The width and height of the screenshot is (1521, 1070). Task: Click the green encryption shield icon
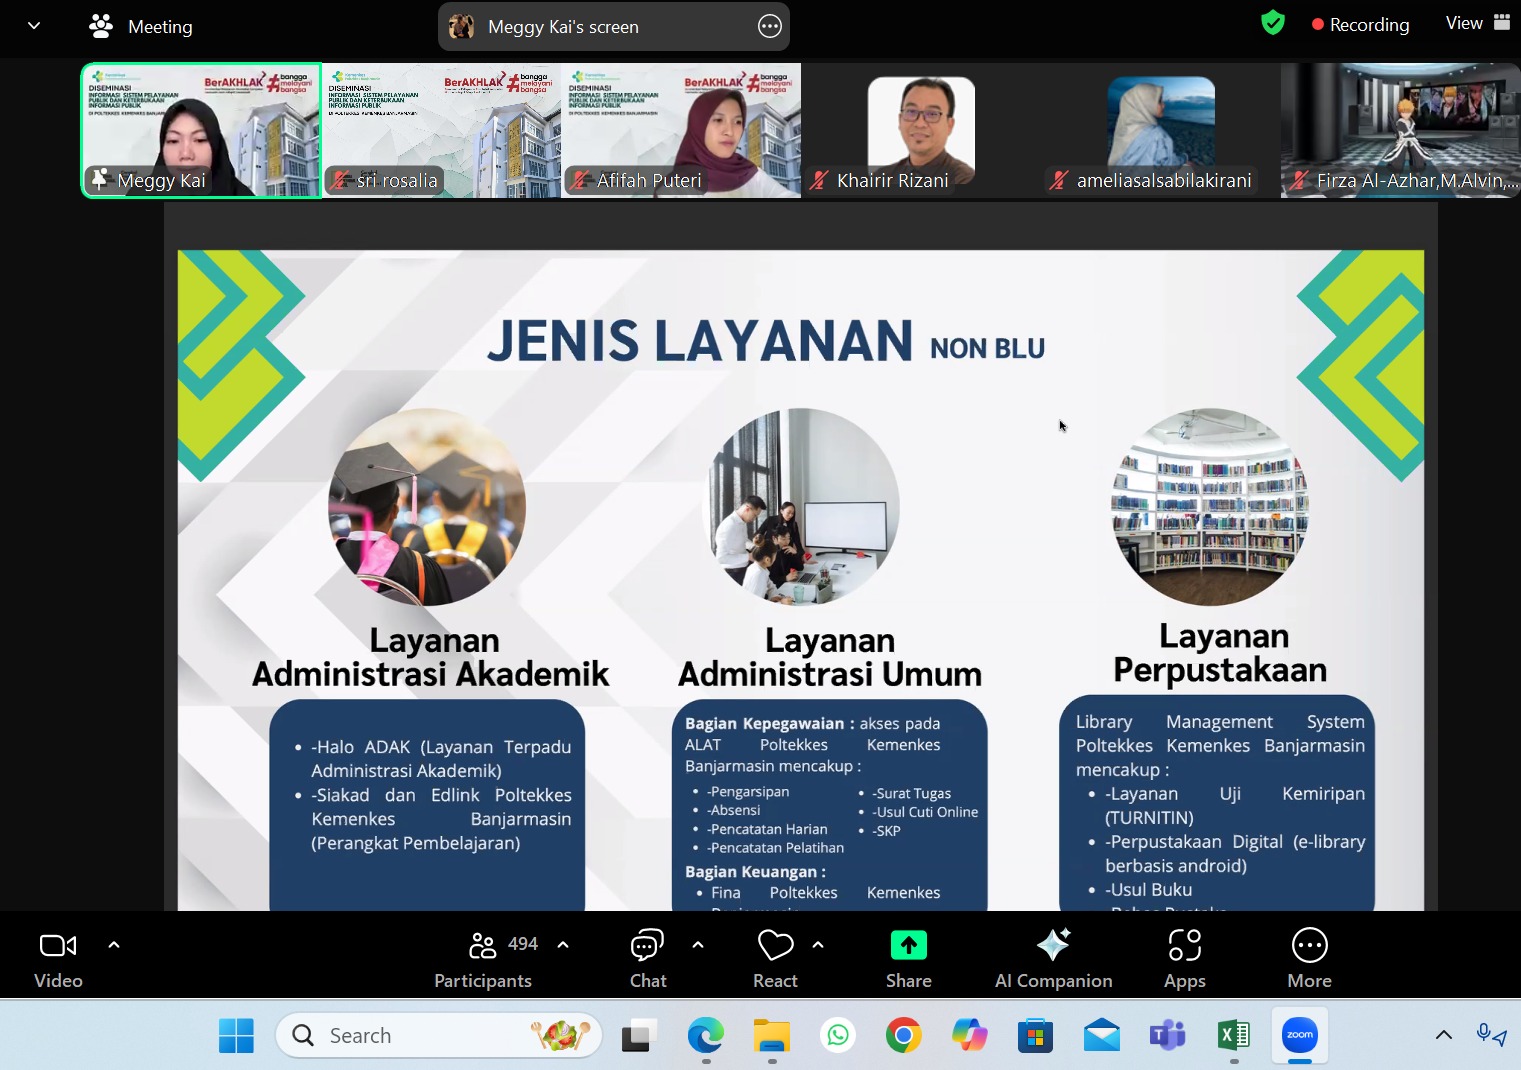click(1272, 23)
